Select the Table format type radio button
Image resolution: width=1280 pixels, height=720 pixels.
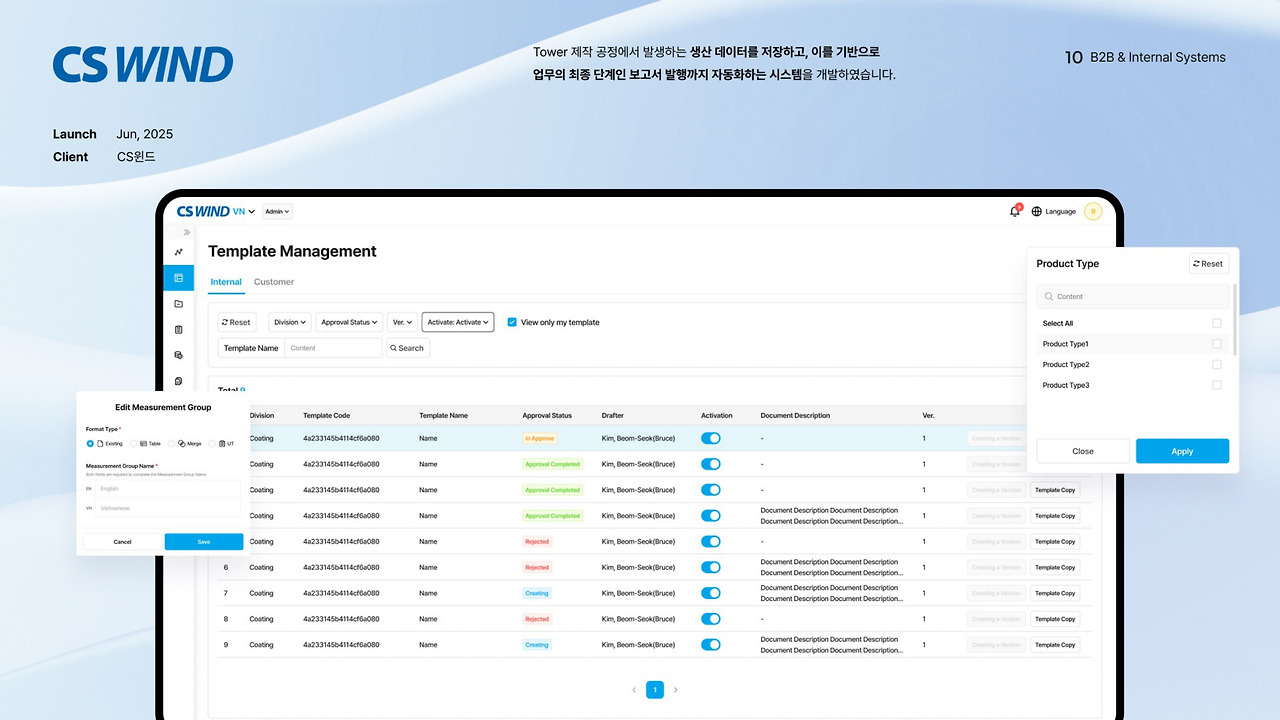(134, 444)
